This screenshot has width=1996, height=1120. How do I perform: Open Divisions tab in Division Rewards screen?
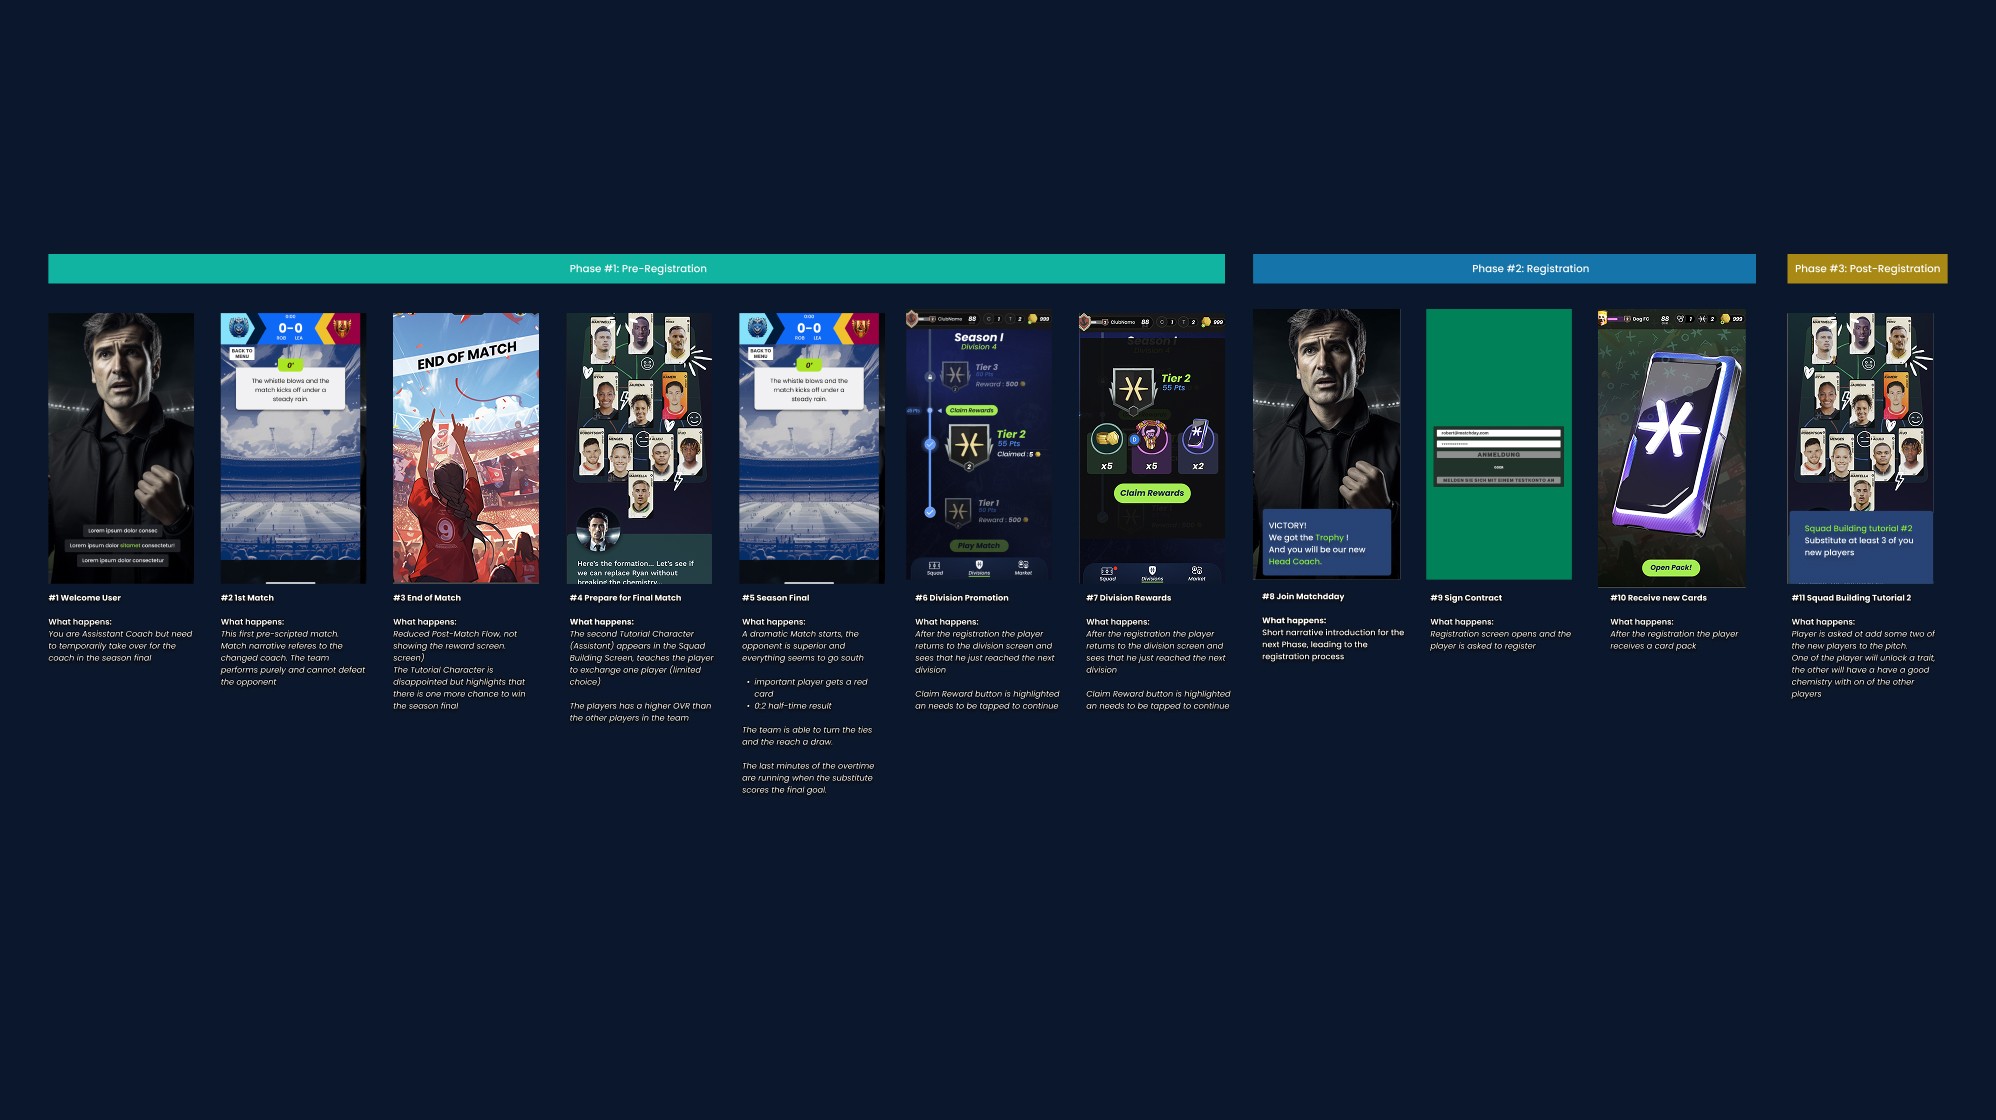(1152, 573)
